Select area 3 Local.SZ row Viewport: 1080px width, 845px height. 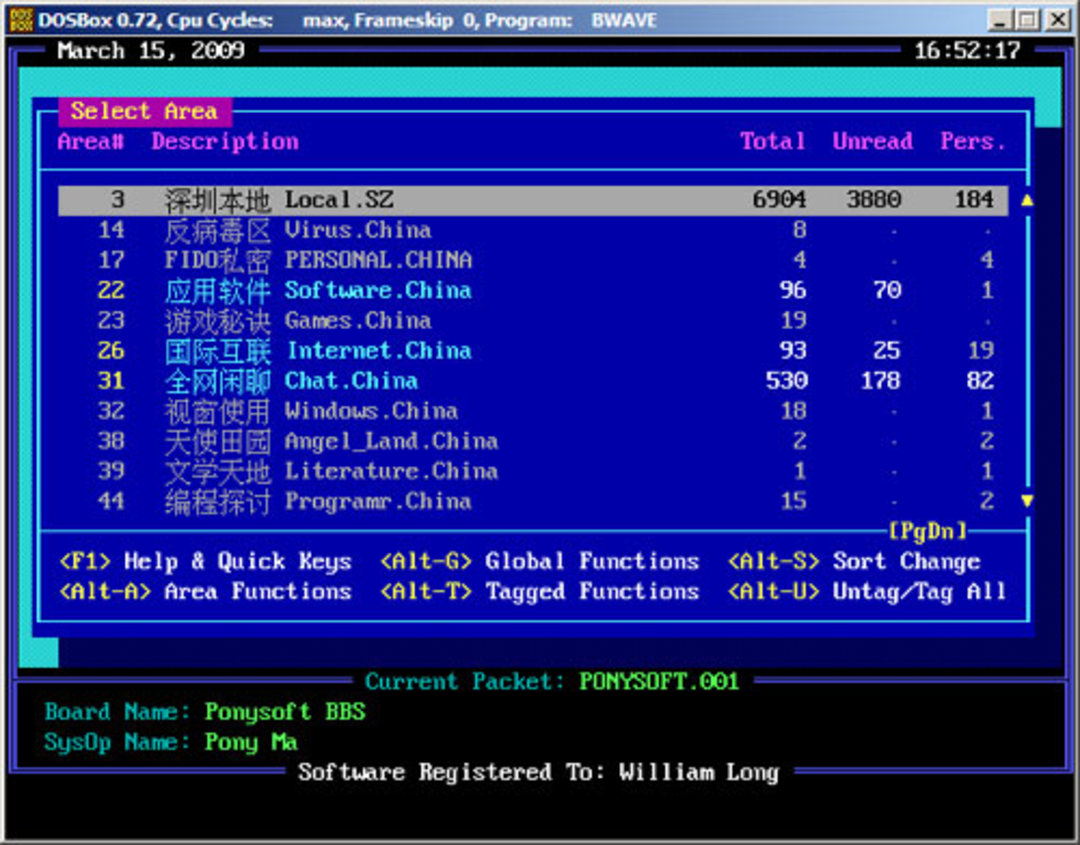532,200
